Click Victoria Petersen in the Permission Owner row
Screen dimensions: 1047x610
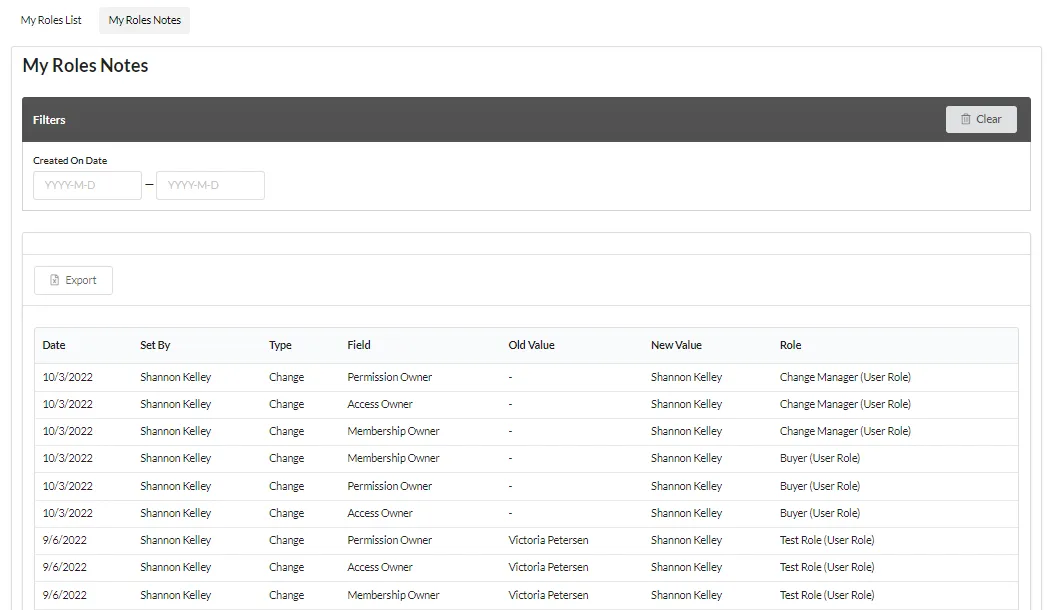click(x=548, y=540)
